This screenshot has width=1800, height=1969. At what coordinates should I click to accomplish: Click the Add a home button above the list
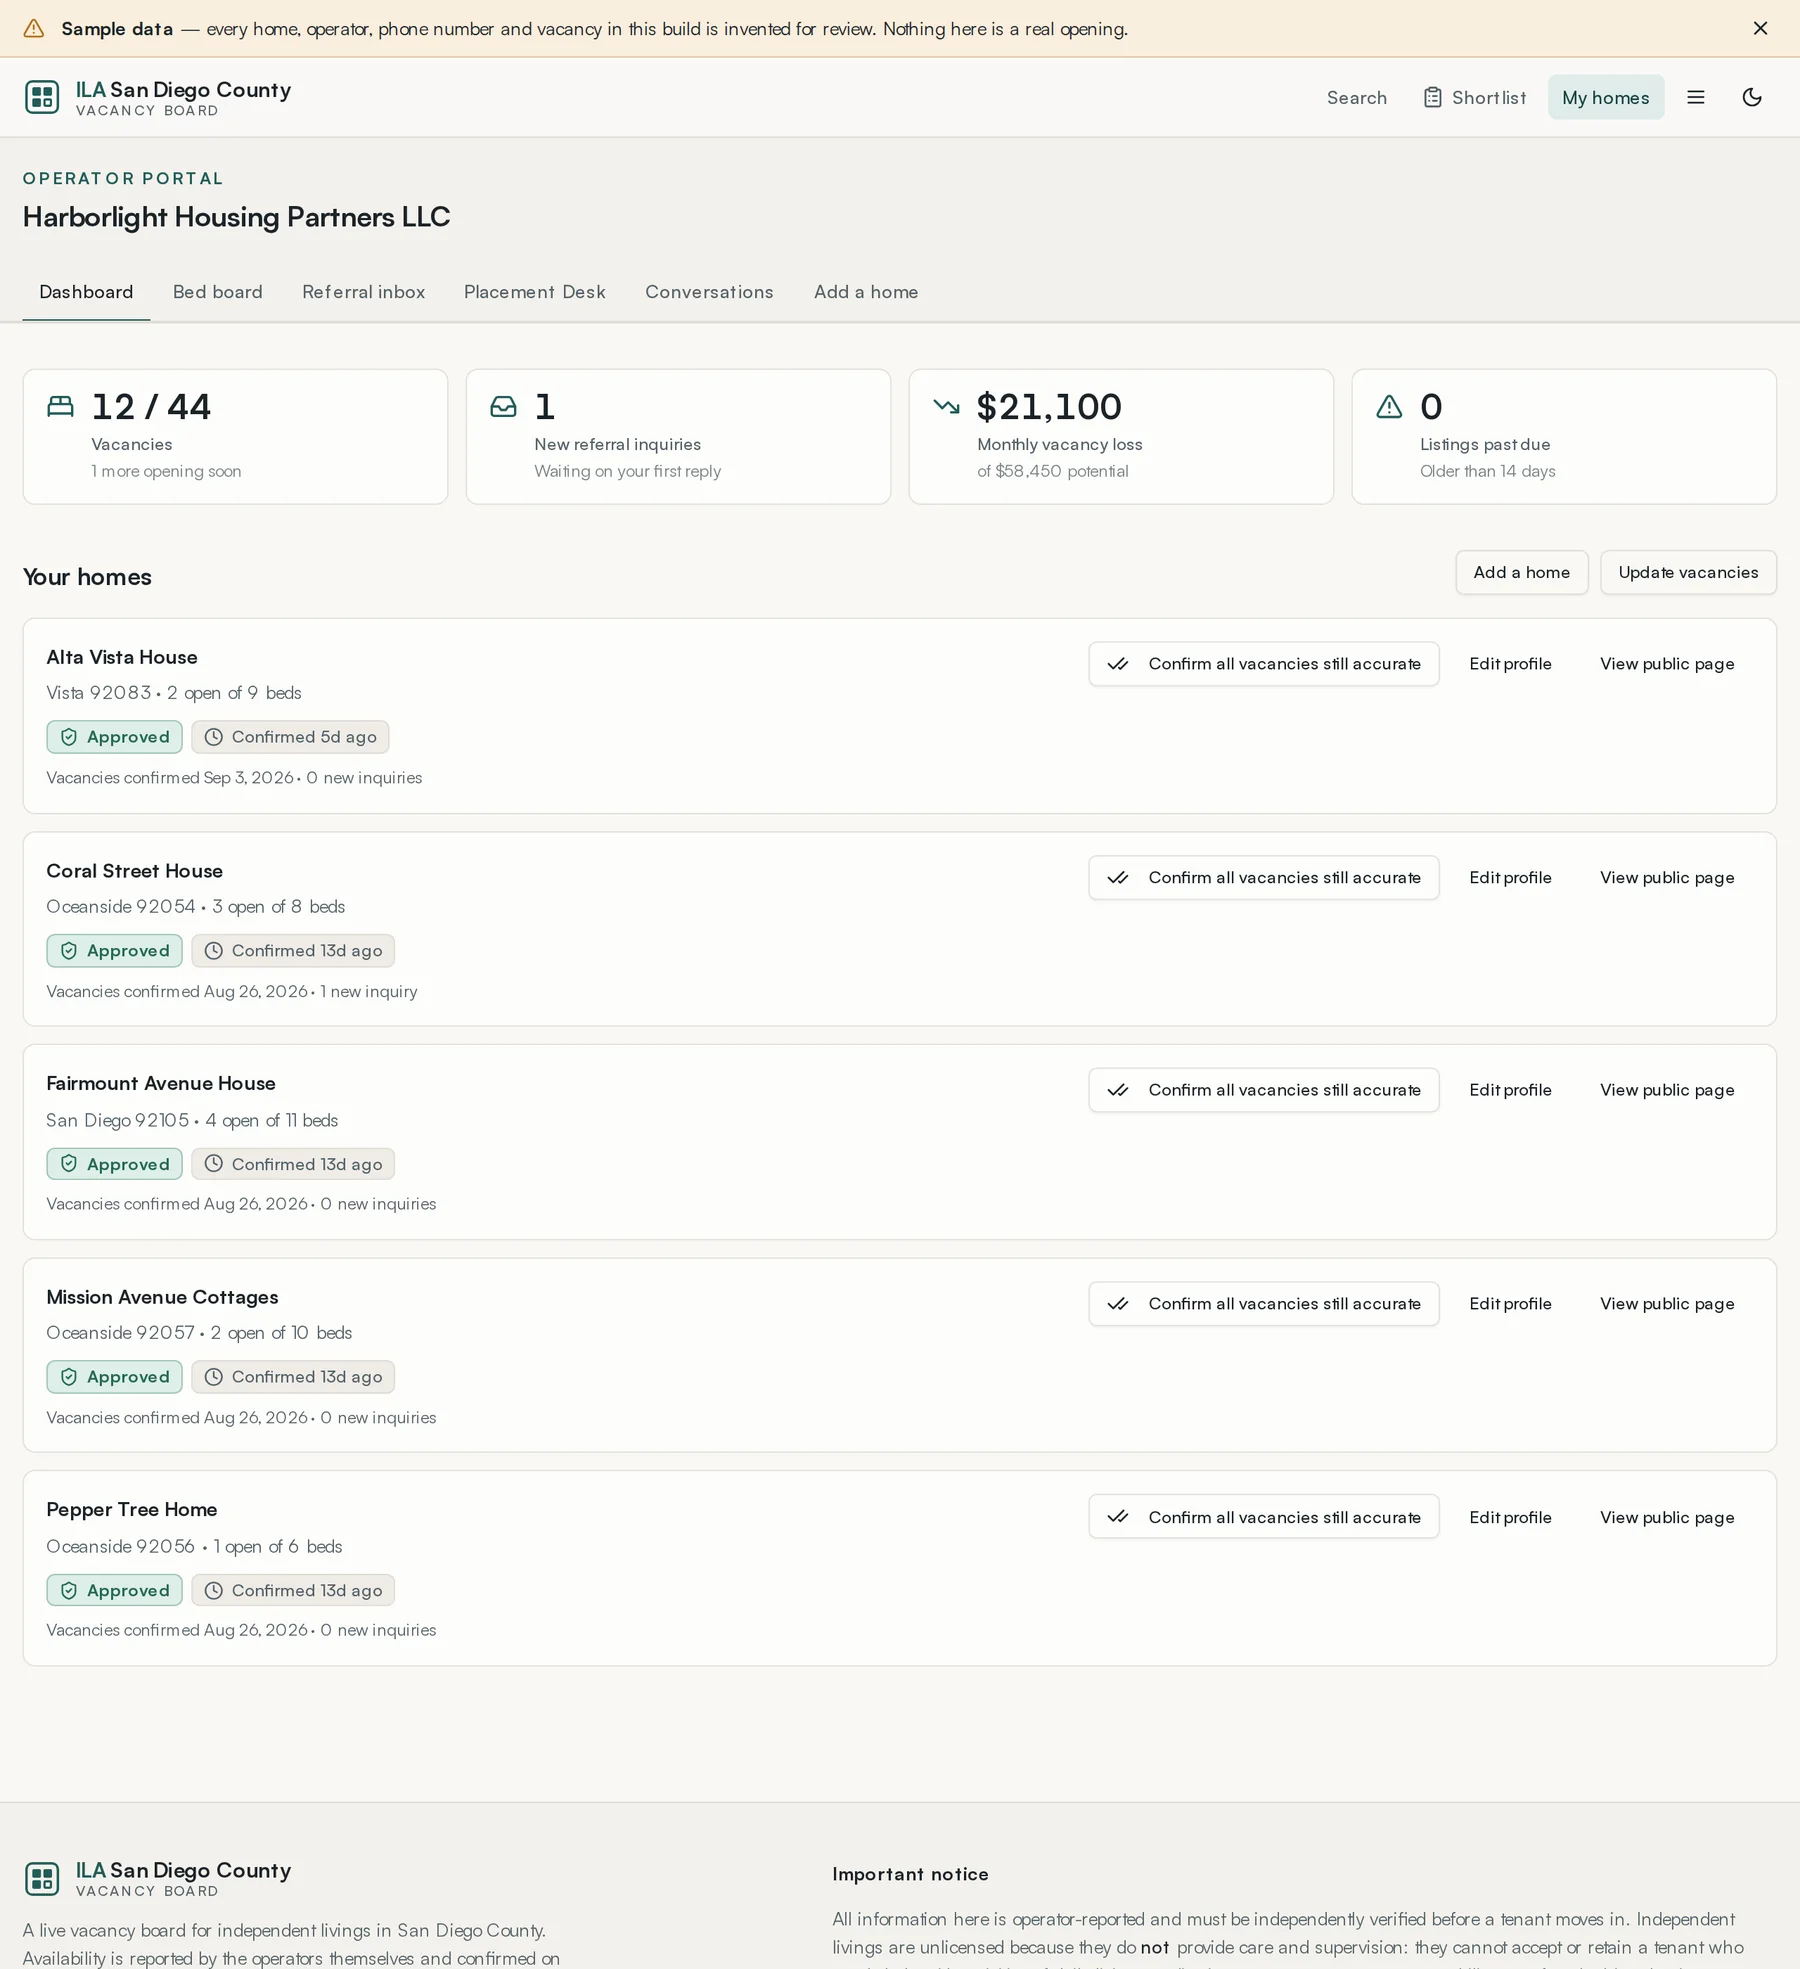[x=1522, y=572]
